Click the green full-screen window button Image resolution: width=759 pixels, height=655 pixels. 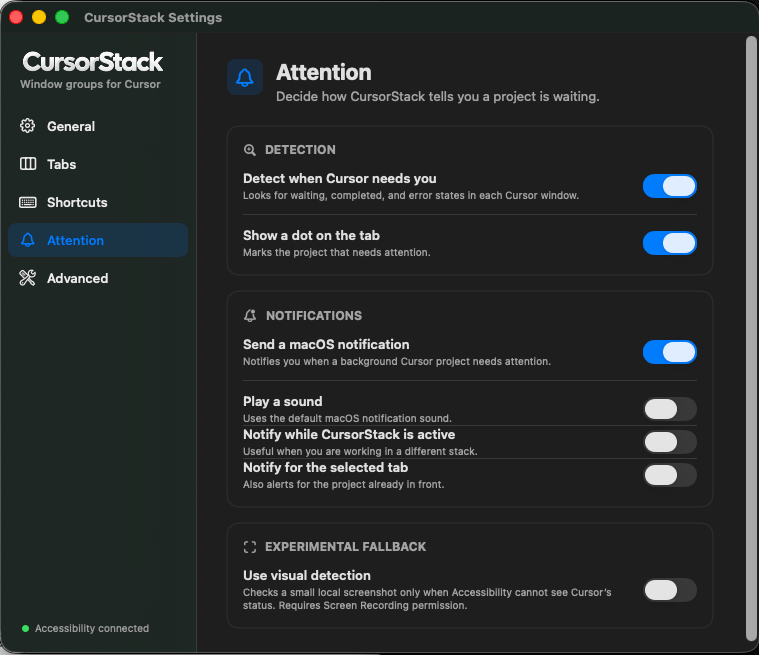point(62,17)
